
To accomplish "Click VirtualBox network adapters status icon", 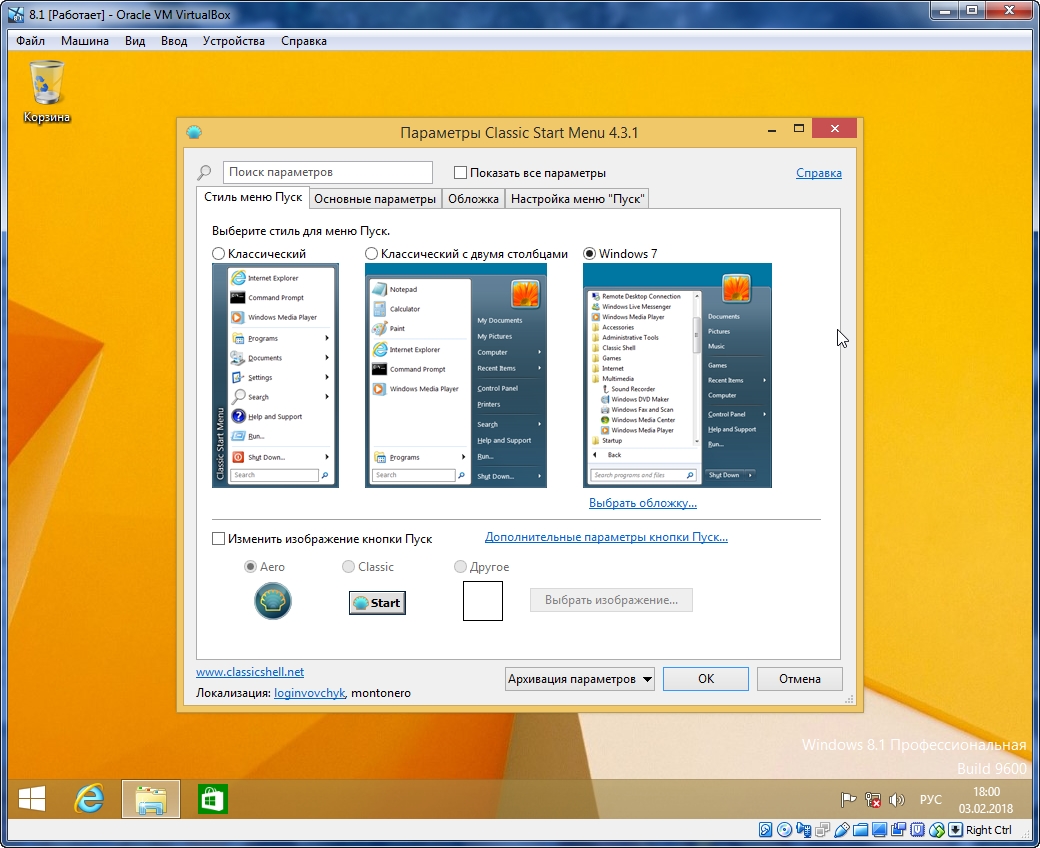I will coord(822,829).
